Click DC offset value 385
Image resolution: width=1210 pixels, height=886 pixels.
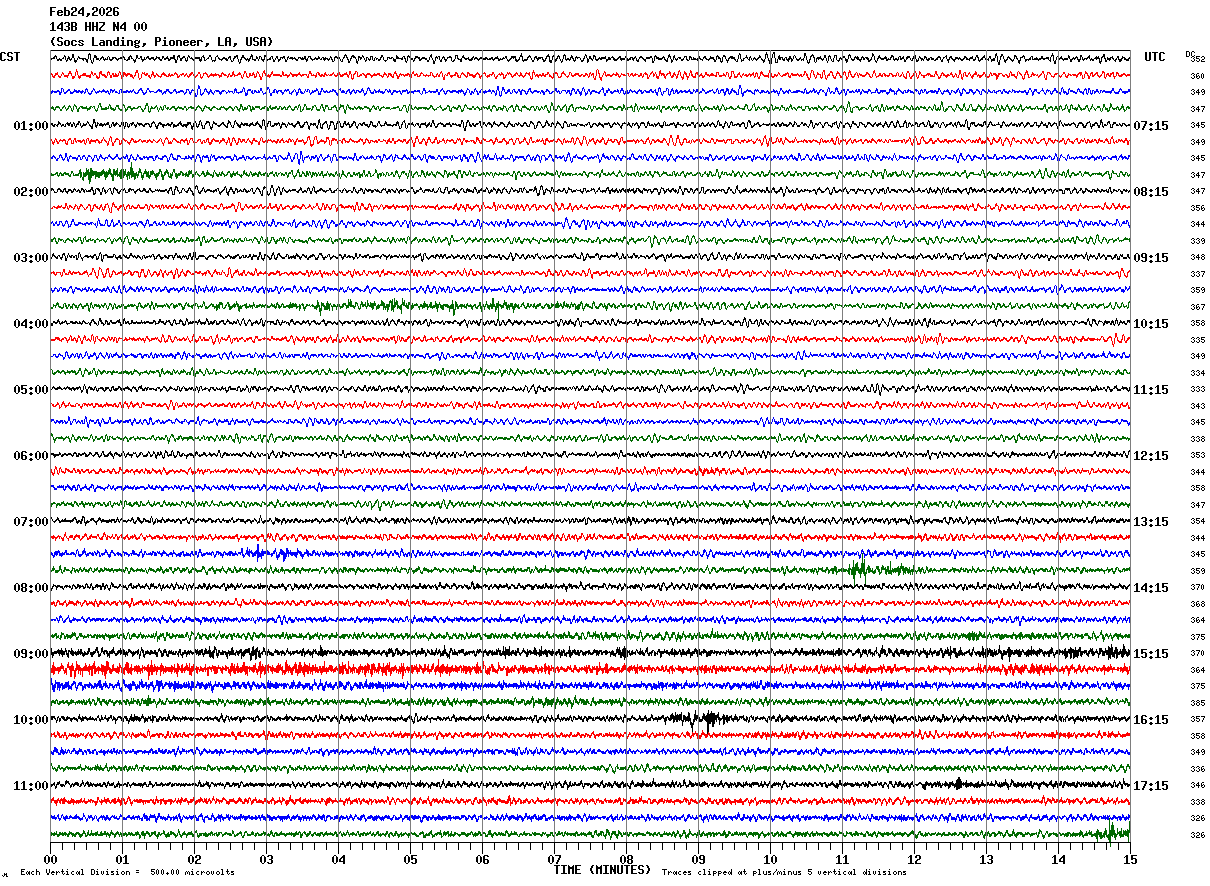[x=1197, y=703]
